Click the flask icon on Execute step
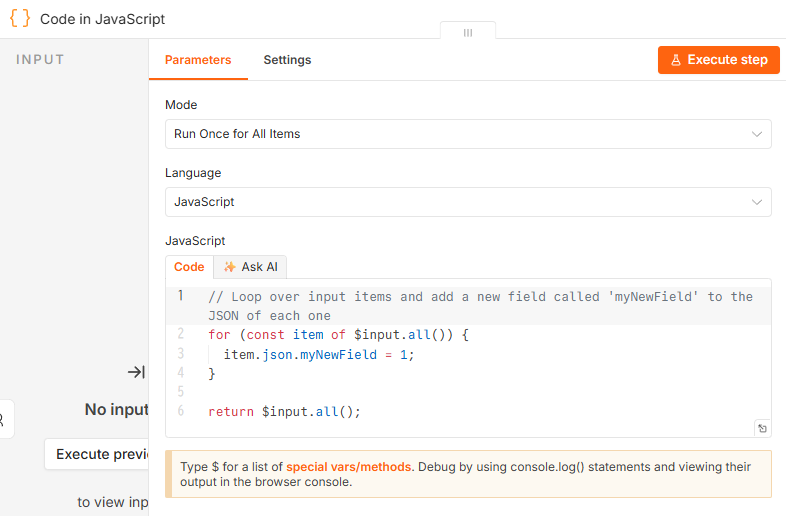The height and width of the screenshot is (516, 786). pyautogui.click(x=676, y=60)
